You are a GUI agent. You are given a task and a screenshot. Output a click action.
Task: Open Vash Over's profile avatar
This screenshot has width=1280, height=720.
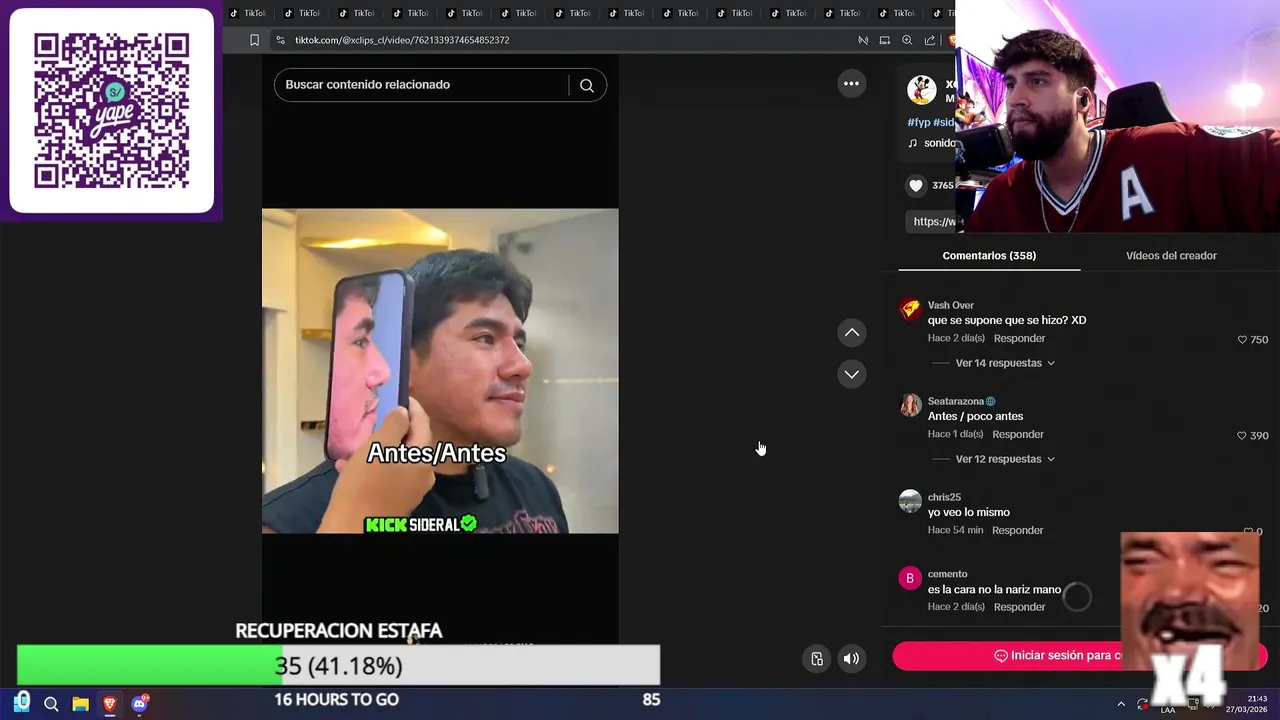click(x=910, y=309)
